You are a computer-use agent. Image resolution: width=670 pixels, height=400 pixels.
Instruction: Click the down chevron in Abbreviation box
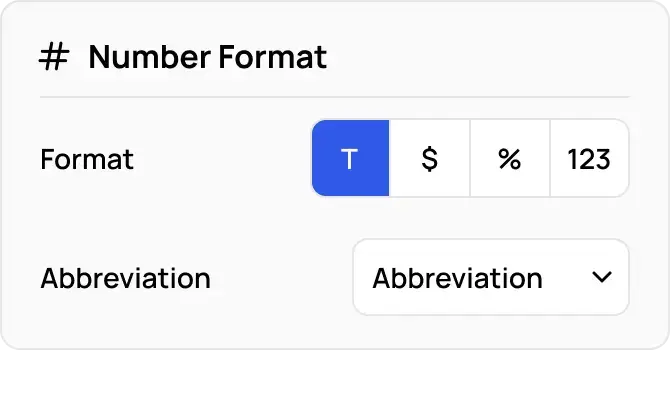602,277
